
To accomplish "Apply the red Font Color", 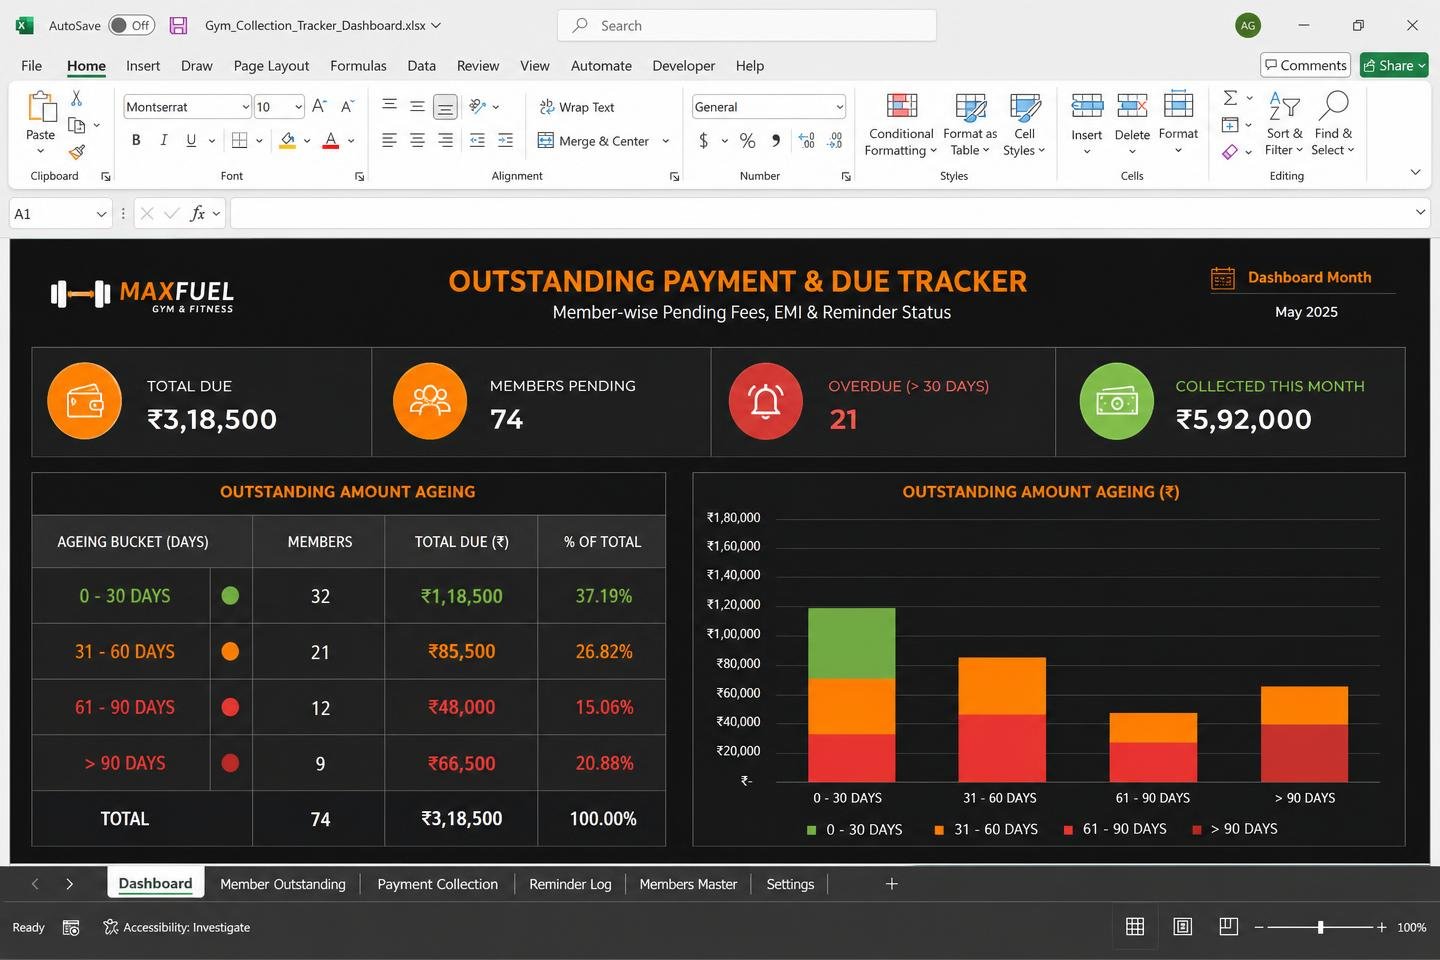I will coord(331,141).
